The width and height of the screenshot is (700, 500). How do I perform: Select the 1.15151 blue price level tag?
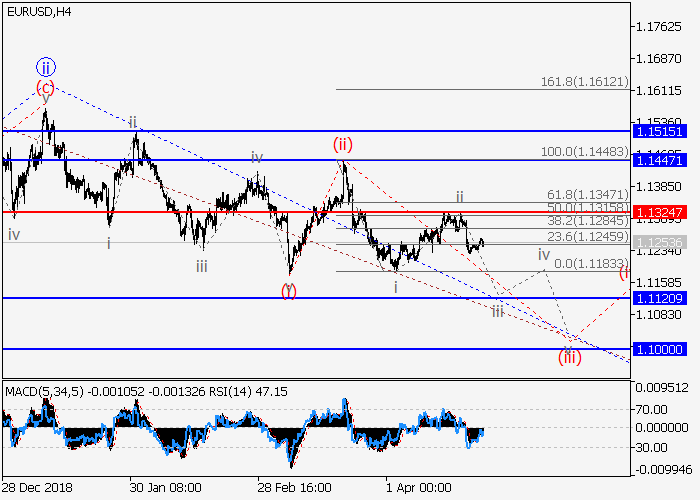pyautogui.click(x=660, y=131)
